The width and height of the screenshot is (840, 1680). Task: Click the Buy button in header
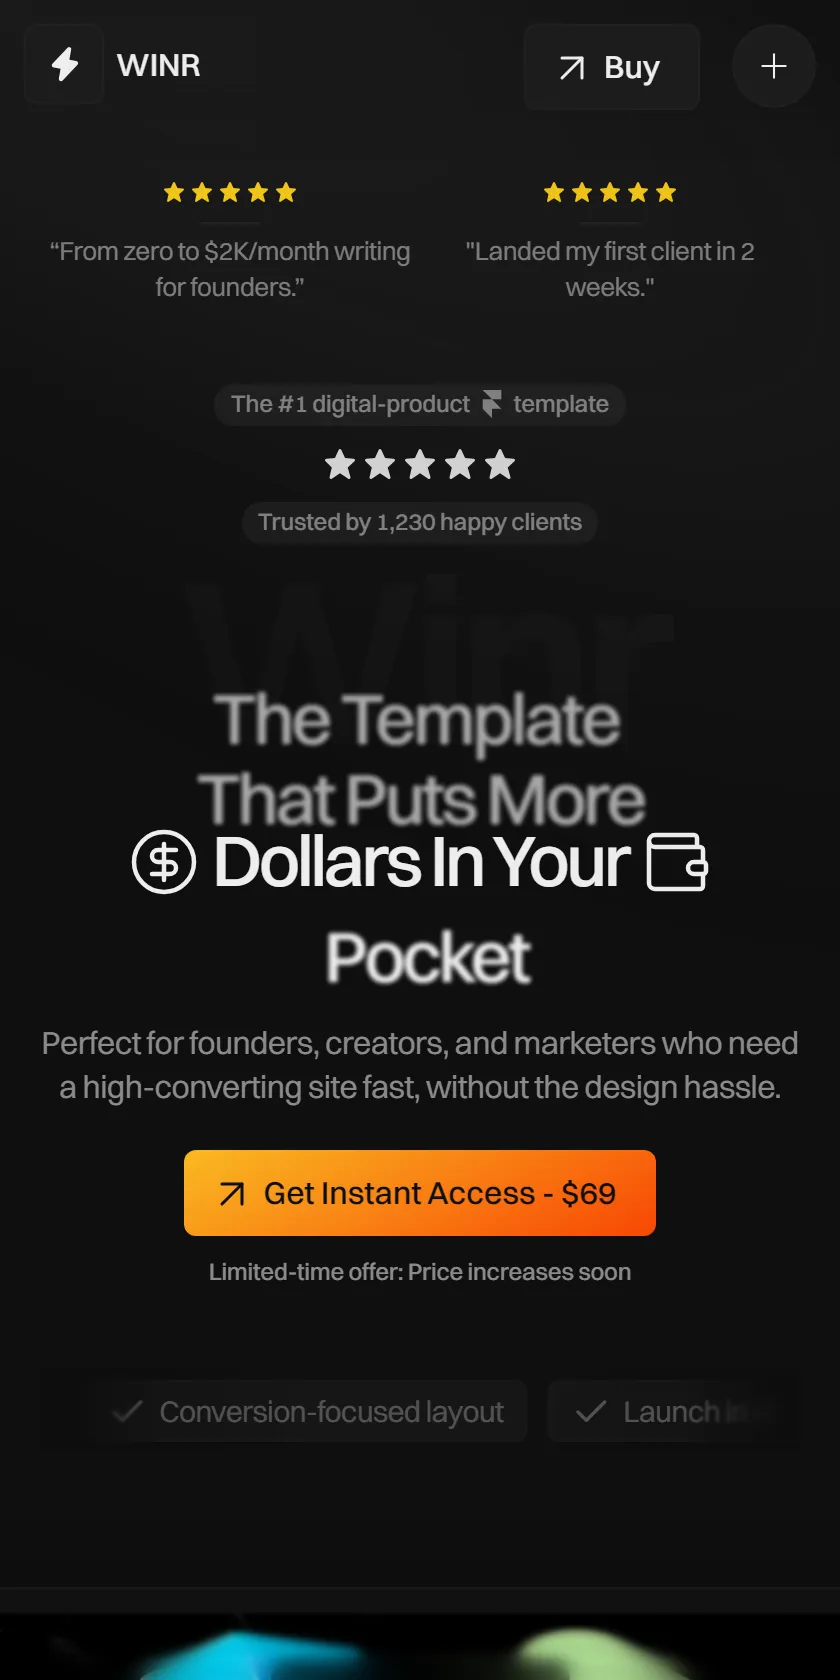click(x=611, y=67)
